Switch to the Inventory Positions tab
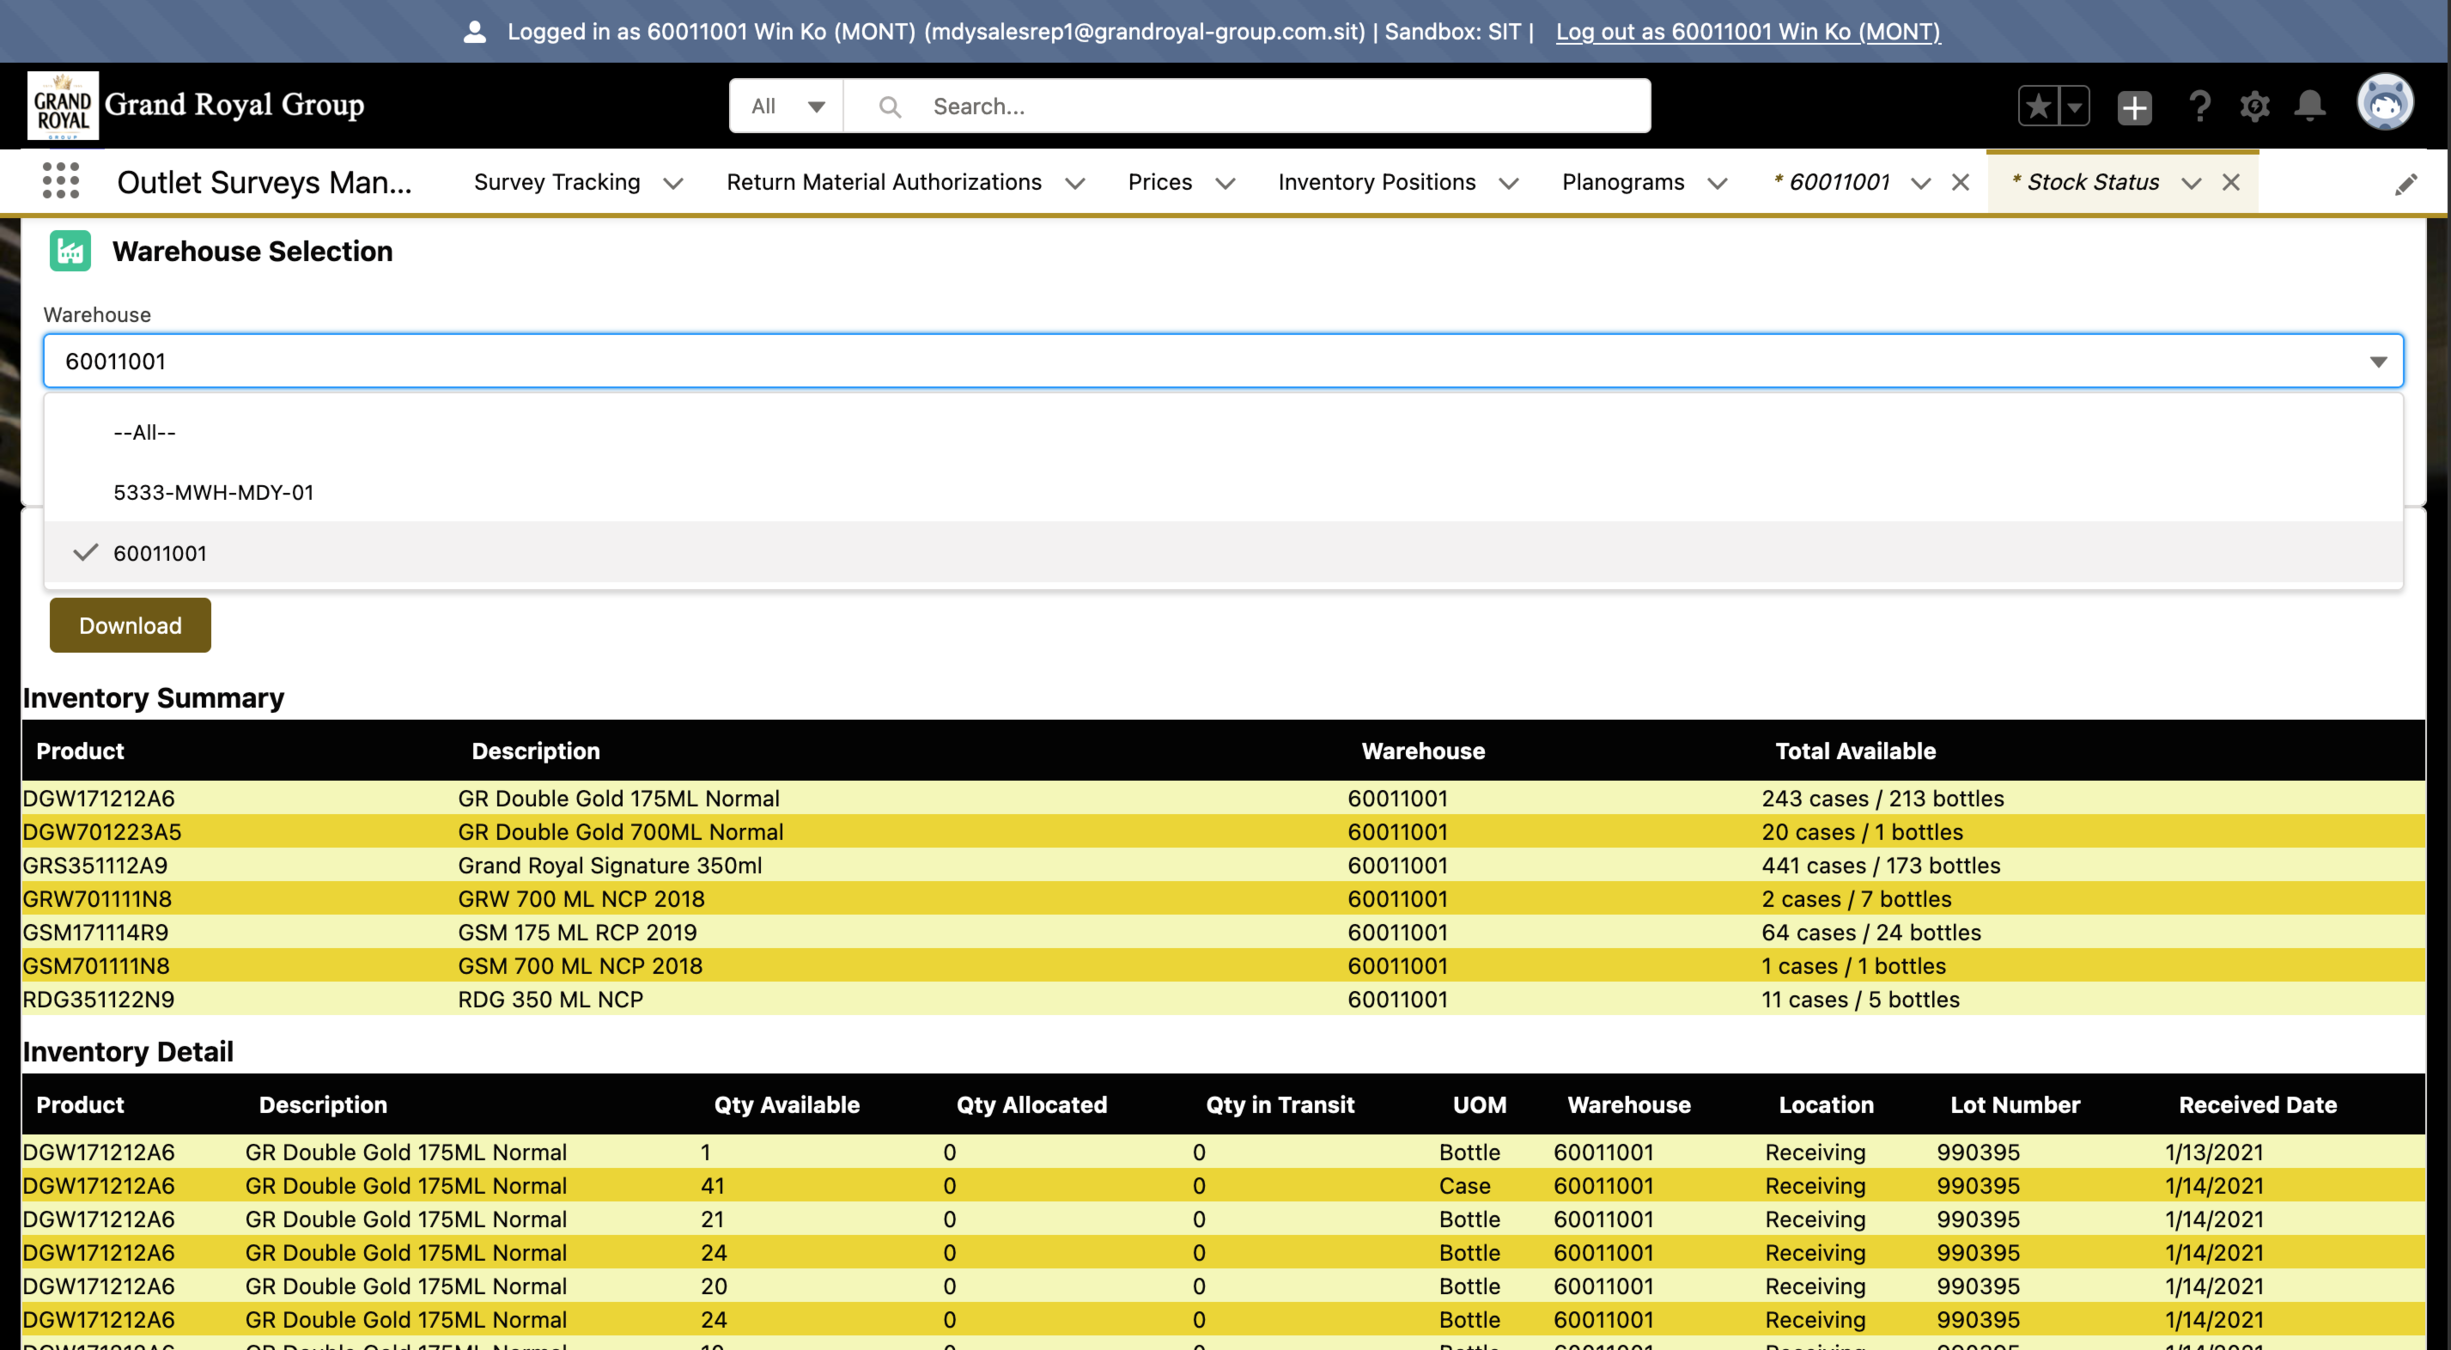Viewport: 2451px width, 1350px height. 1376,182
